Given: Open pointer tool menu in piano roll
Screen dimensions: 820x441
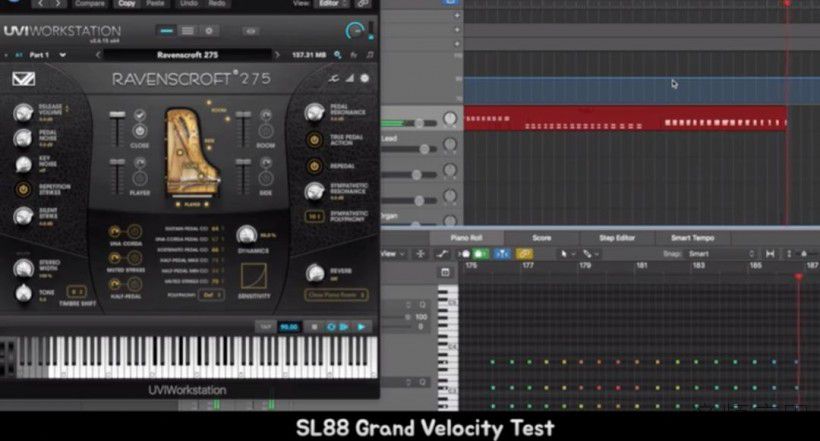Looking at the screenshot, I should click(x=566, y=254).
